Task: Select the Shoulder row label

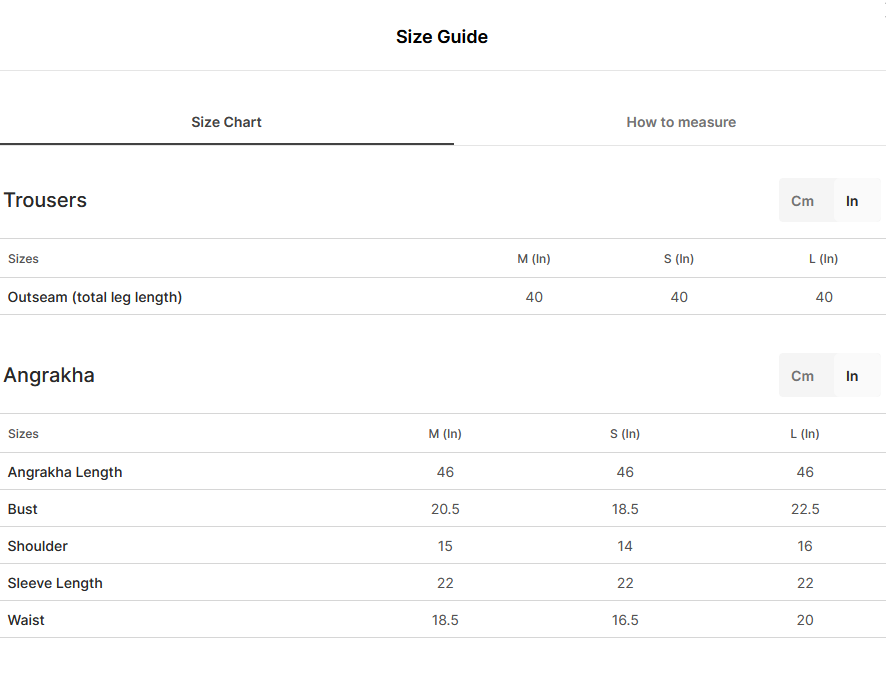Action: (x=37, y=546)
